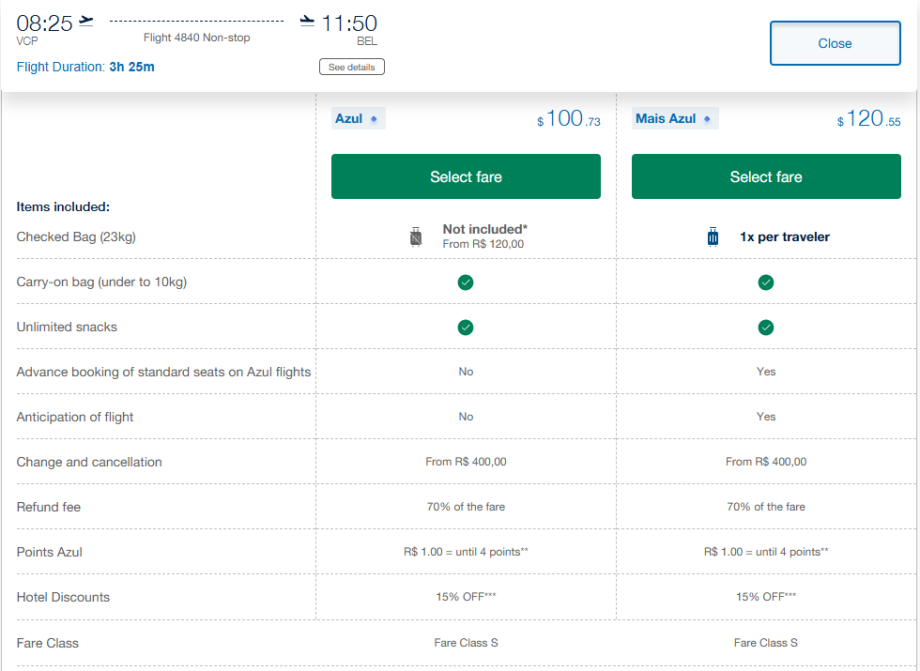Click the blue suitcase icon under Mais Azul
The width and height of the screenshot is (920, 671).
(x=713, y=237)
